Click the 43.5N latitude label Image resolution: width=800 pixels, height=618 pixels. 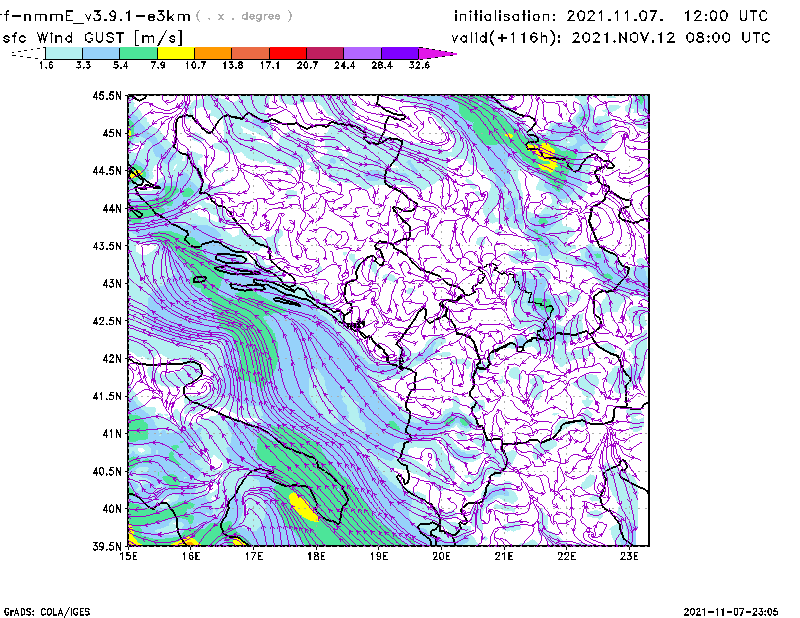[107, 246]
